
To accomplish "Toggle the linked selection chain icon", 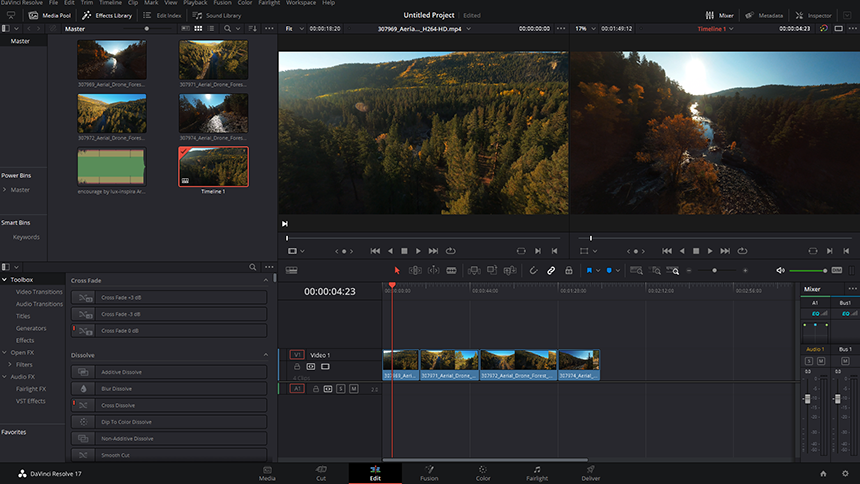I will [x=550, y=270].
